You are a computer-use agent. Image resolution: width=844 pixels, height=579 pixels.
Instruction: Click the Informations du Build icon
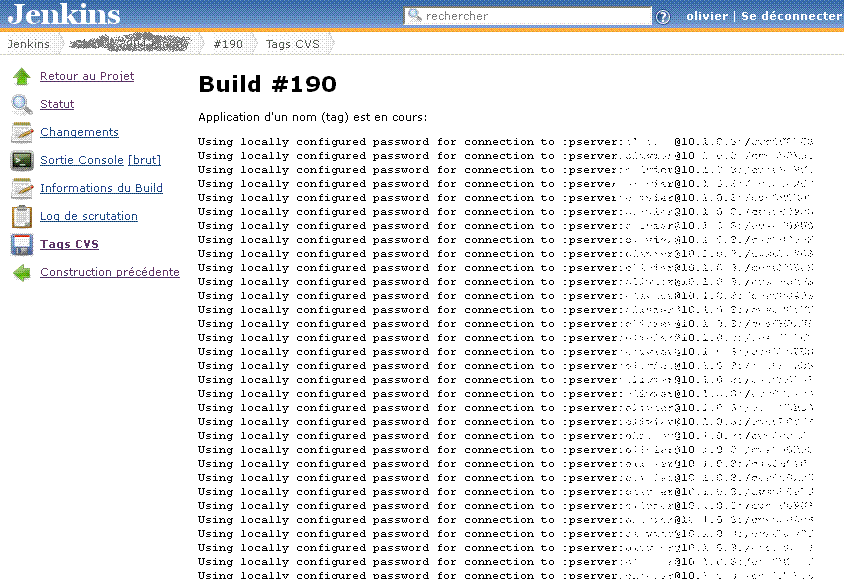pyautogui.click(x=21, y=189)
